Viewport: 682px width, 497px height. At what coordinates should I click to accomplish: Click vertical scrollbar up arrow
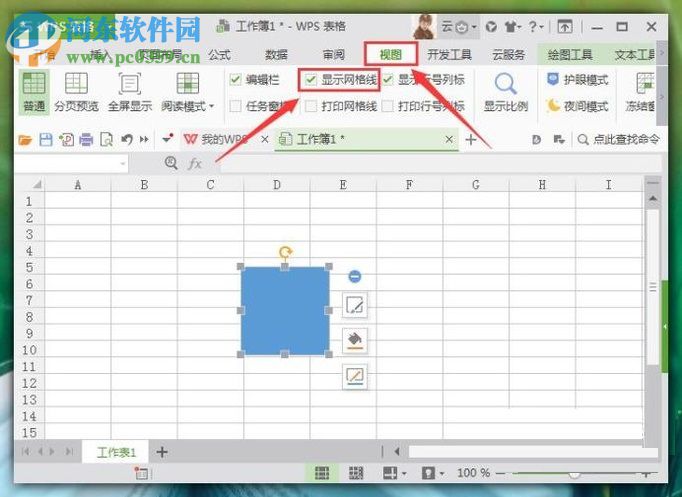652,199
